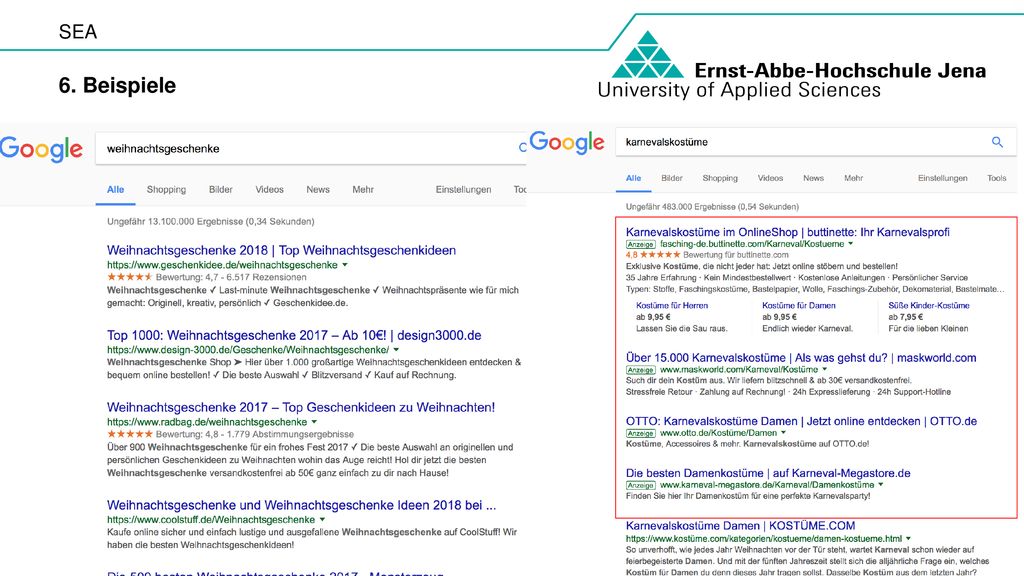This screenshot has width=1024, height=576.
Task: Expand the arrow next to radbag.de URL
Action: pyautogui.click(x=314, y=422)
